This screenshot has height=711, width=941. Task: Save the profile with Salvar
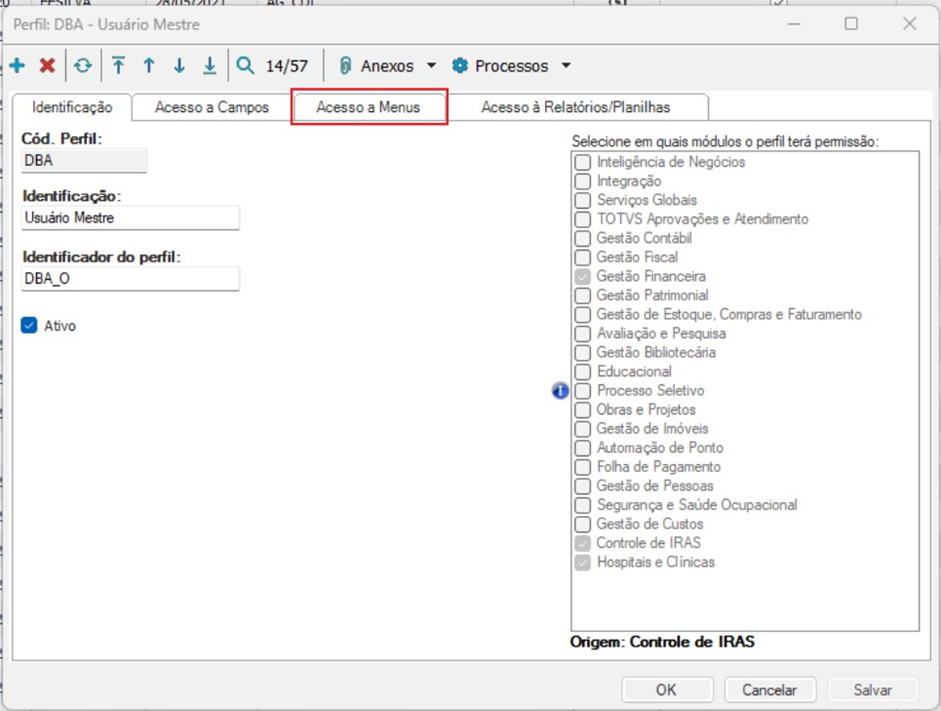(x=872, y=689)
